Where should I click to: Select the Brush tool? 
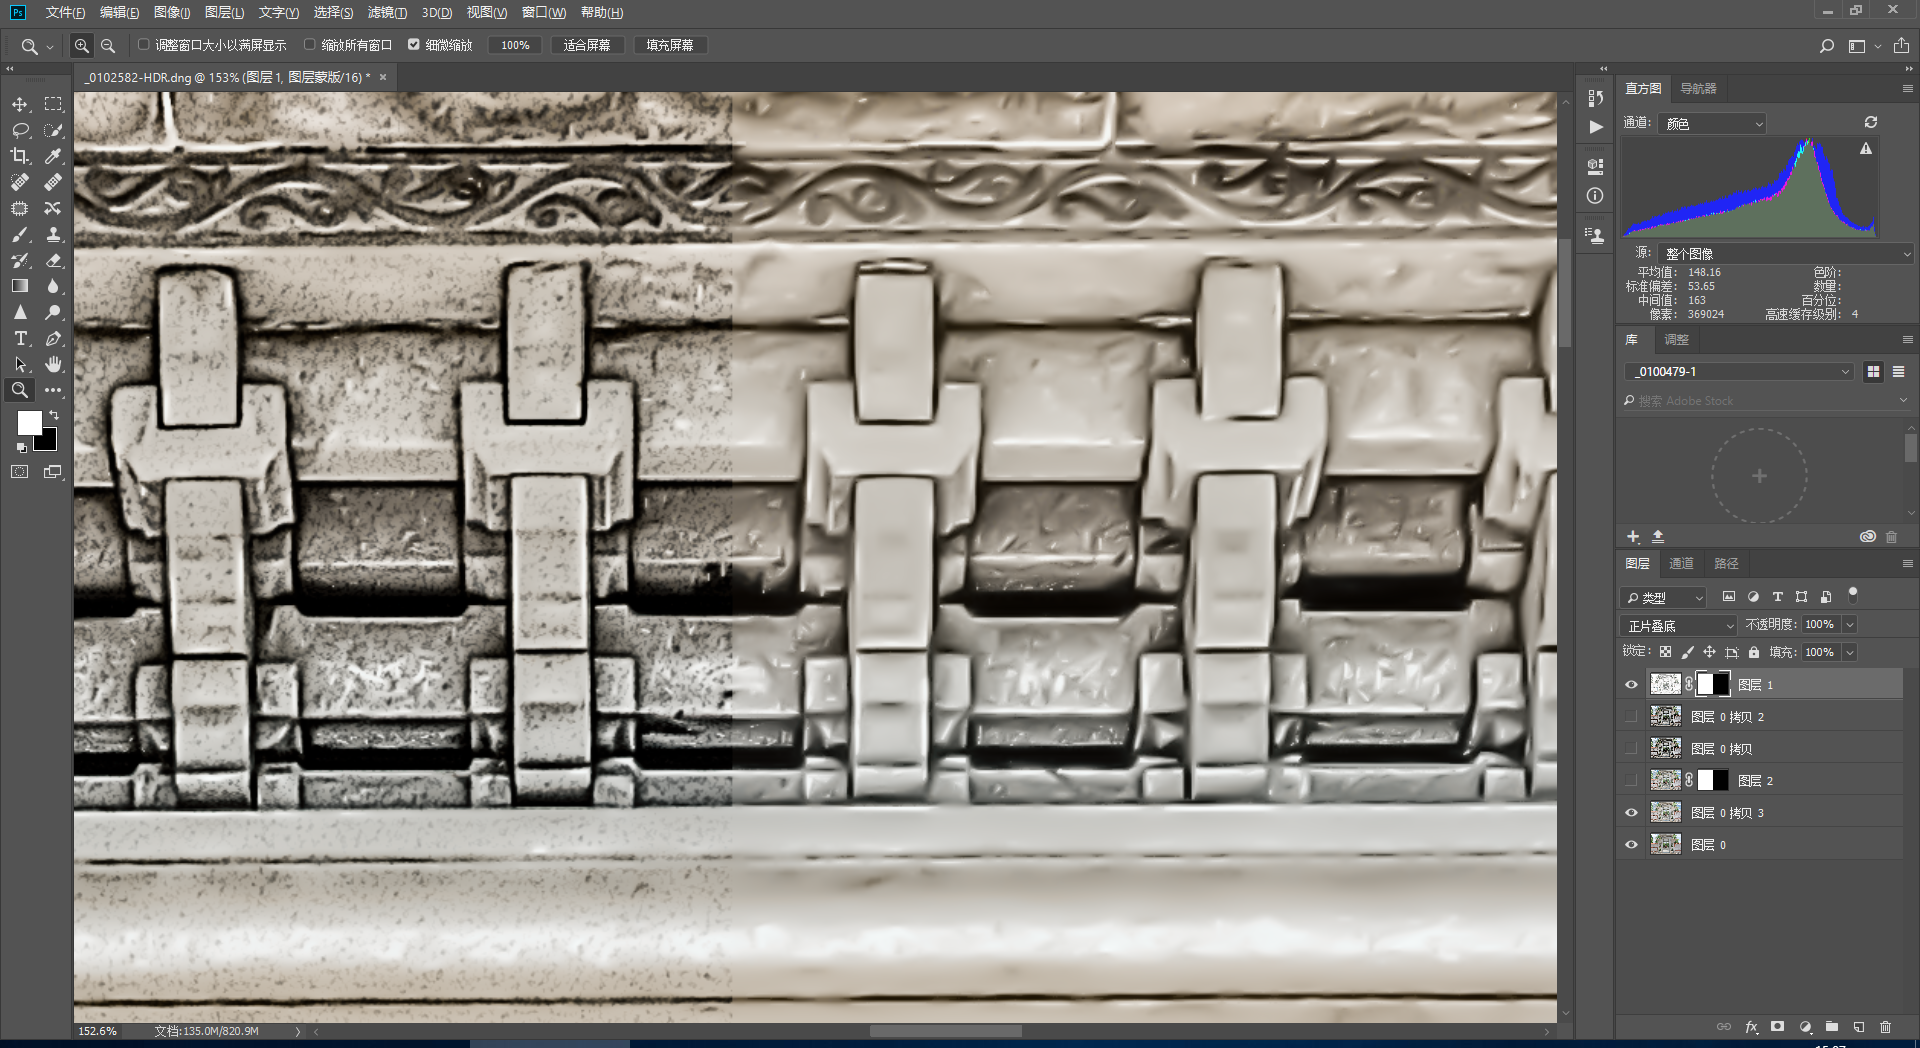[20, 234]
